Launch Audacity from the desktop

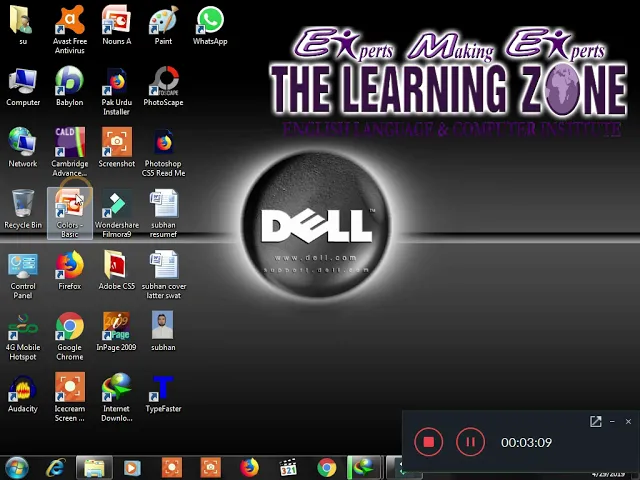pyautogui.click(x=23, y=393)
